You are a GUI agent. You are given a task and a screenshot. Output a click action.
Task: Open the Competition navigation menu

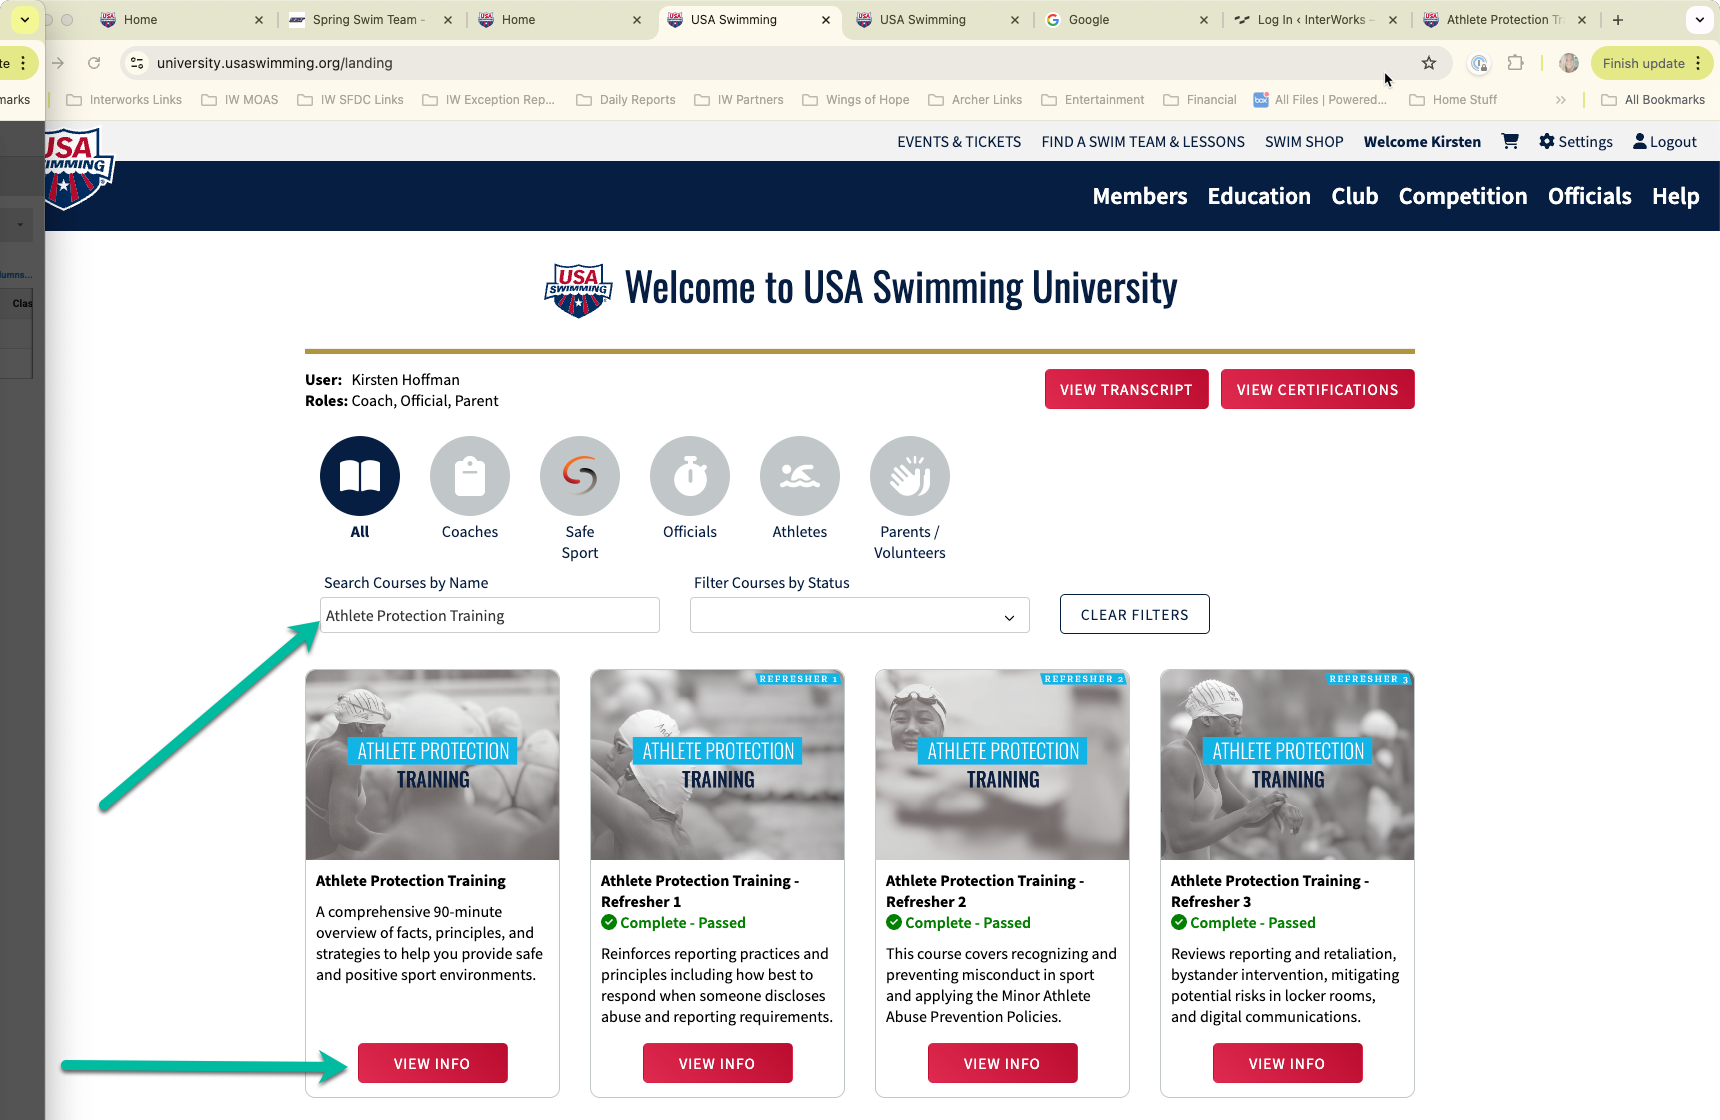pyautogui.click(x=1462, y=196)
